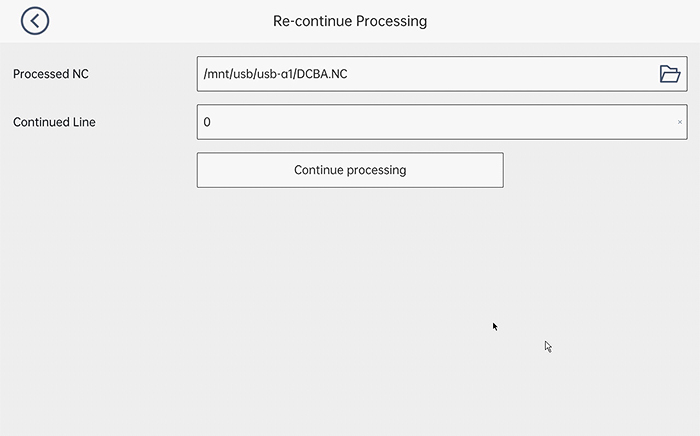Click the back arrow icon

pos(35,21)
